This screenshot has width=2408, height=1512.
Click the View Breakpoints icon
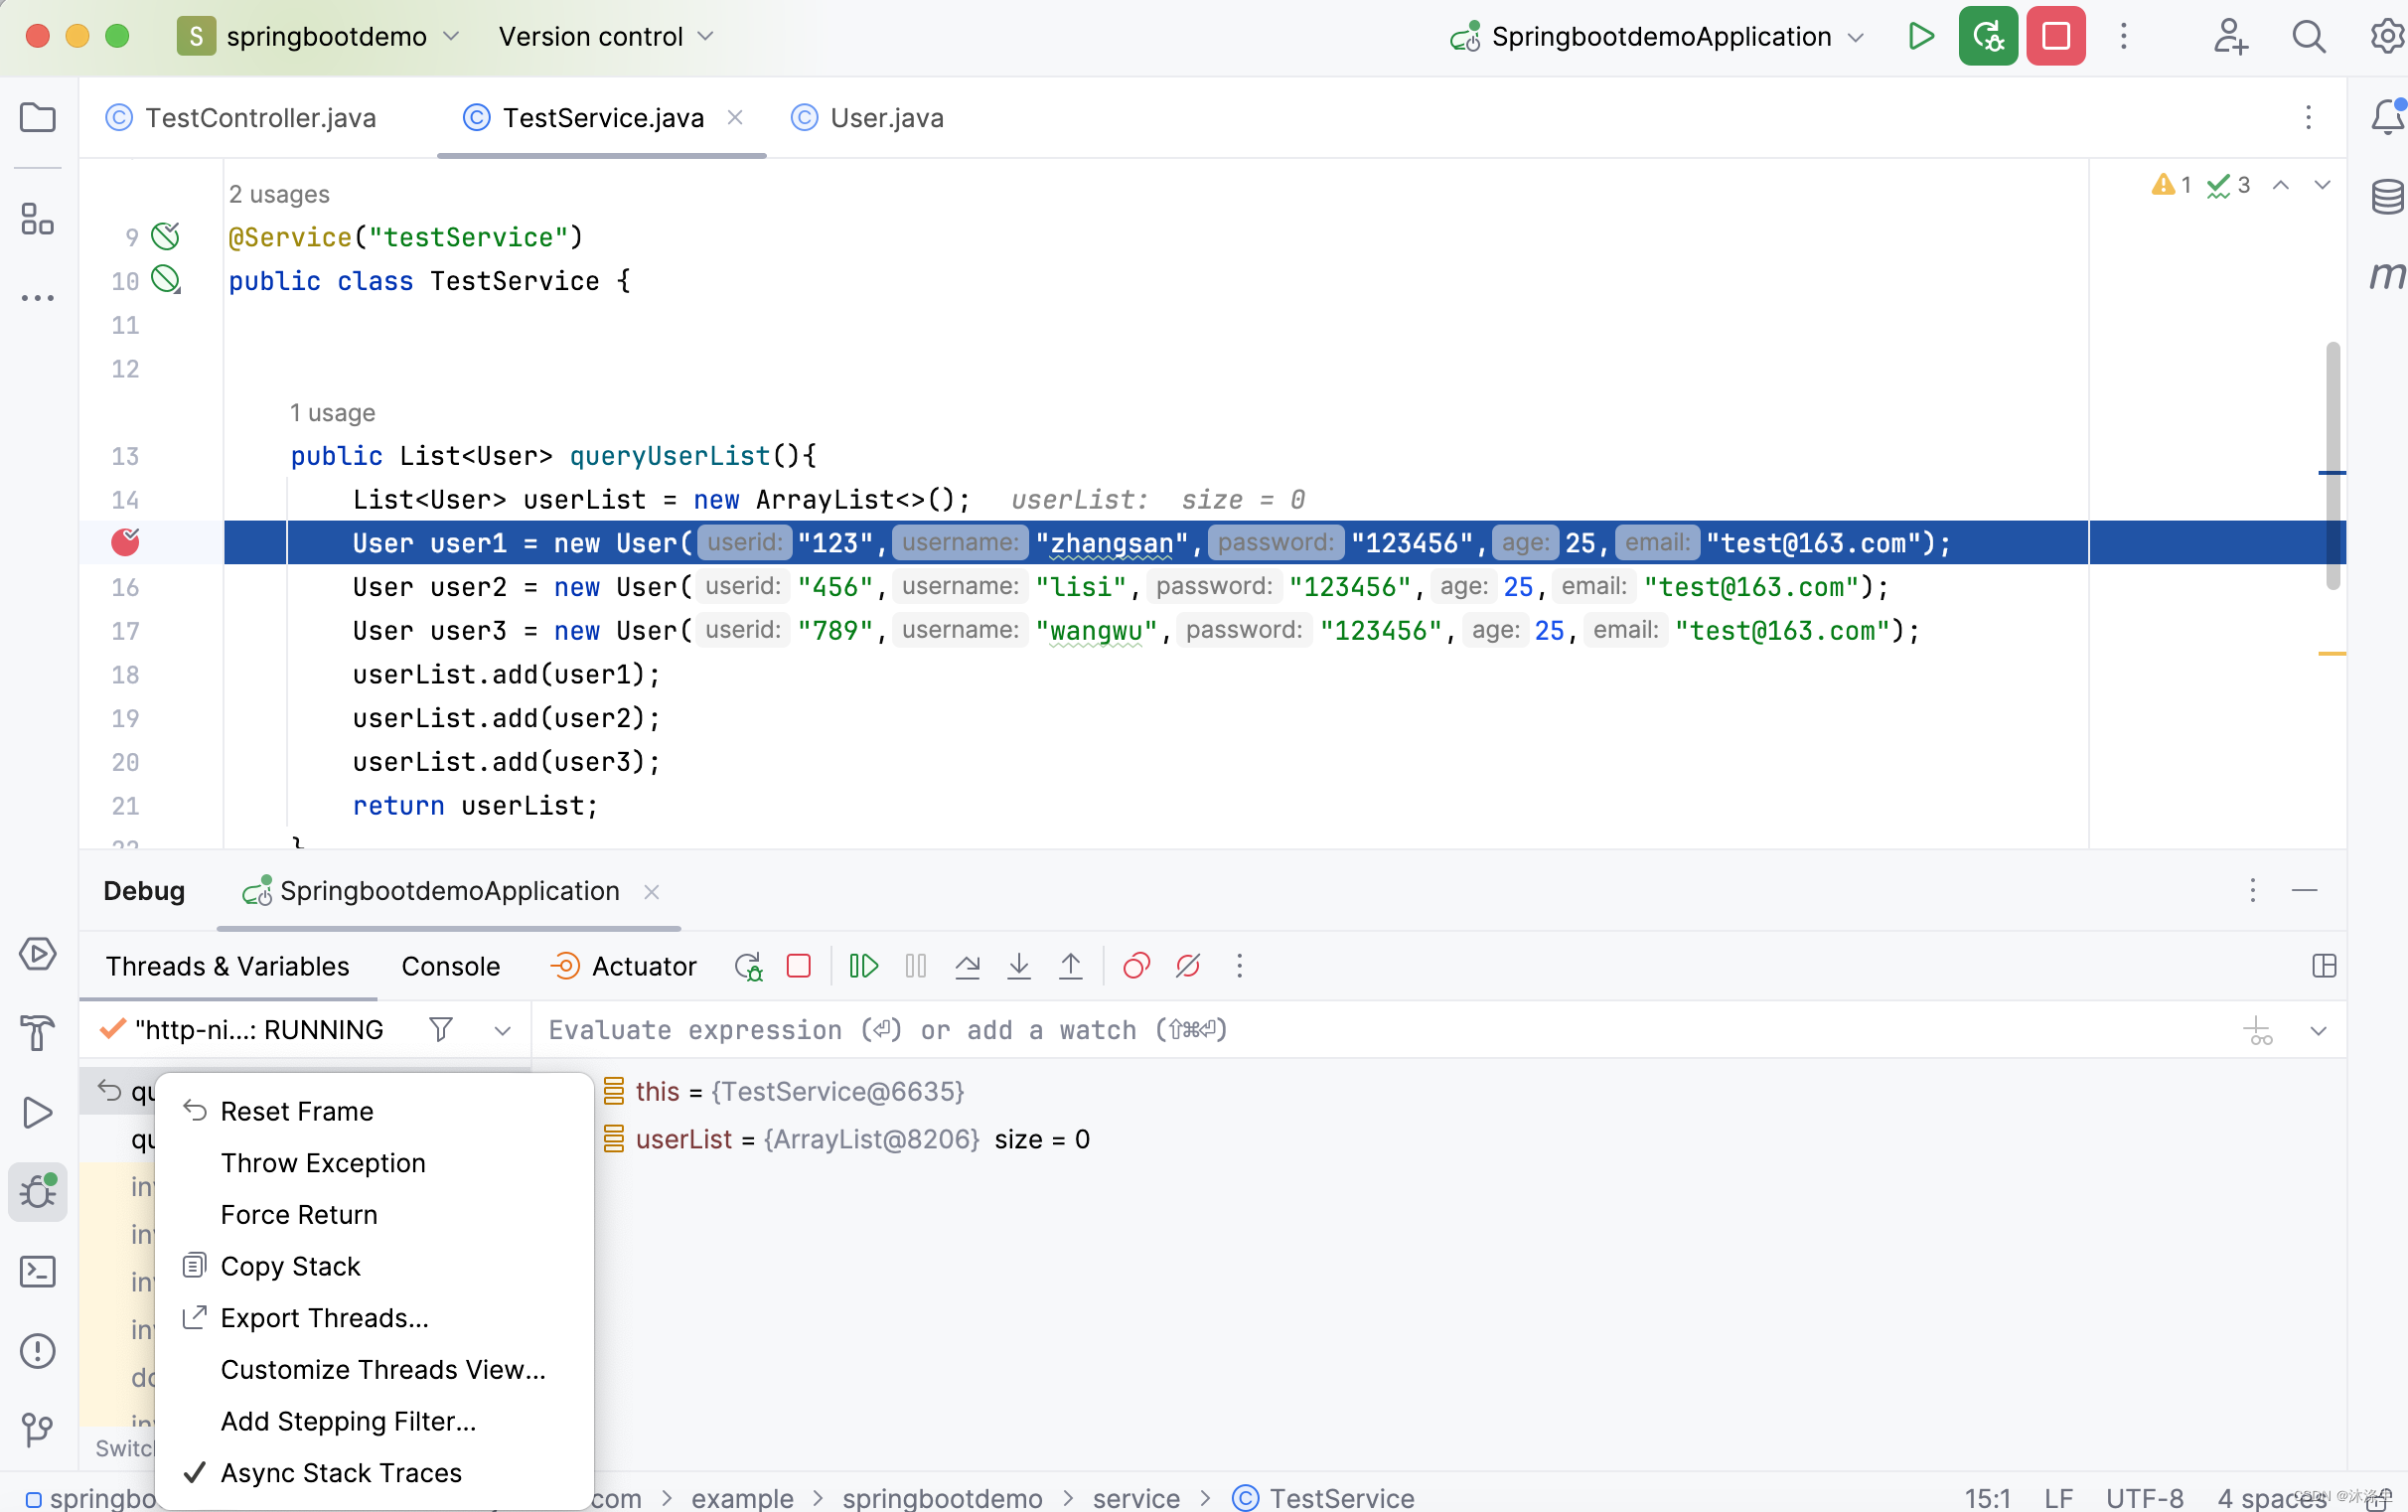[x=1136, y=966]
